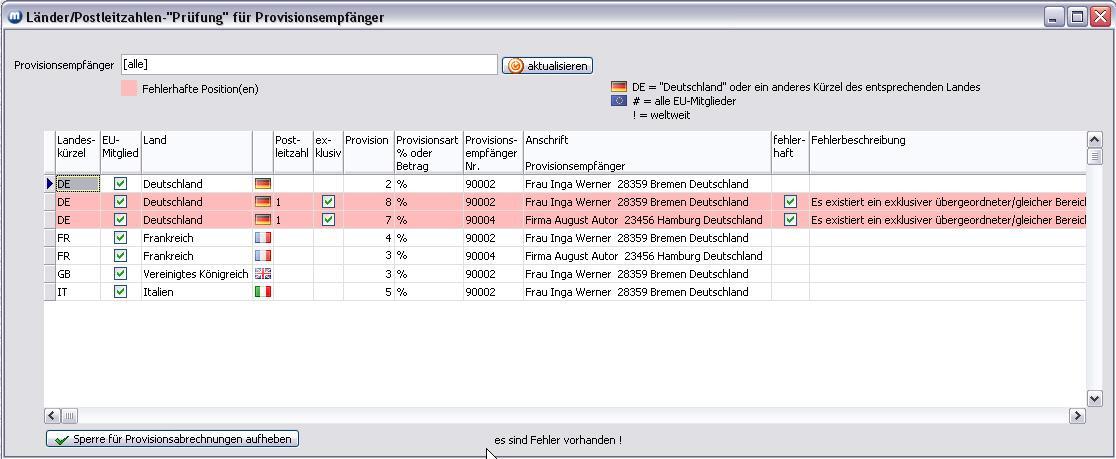Click the EU flag legend icon
1116x459 pixels.
[619, 101]
